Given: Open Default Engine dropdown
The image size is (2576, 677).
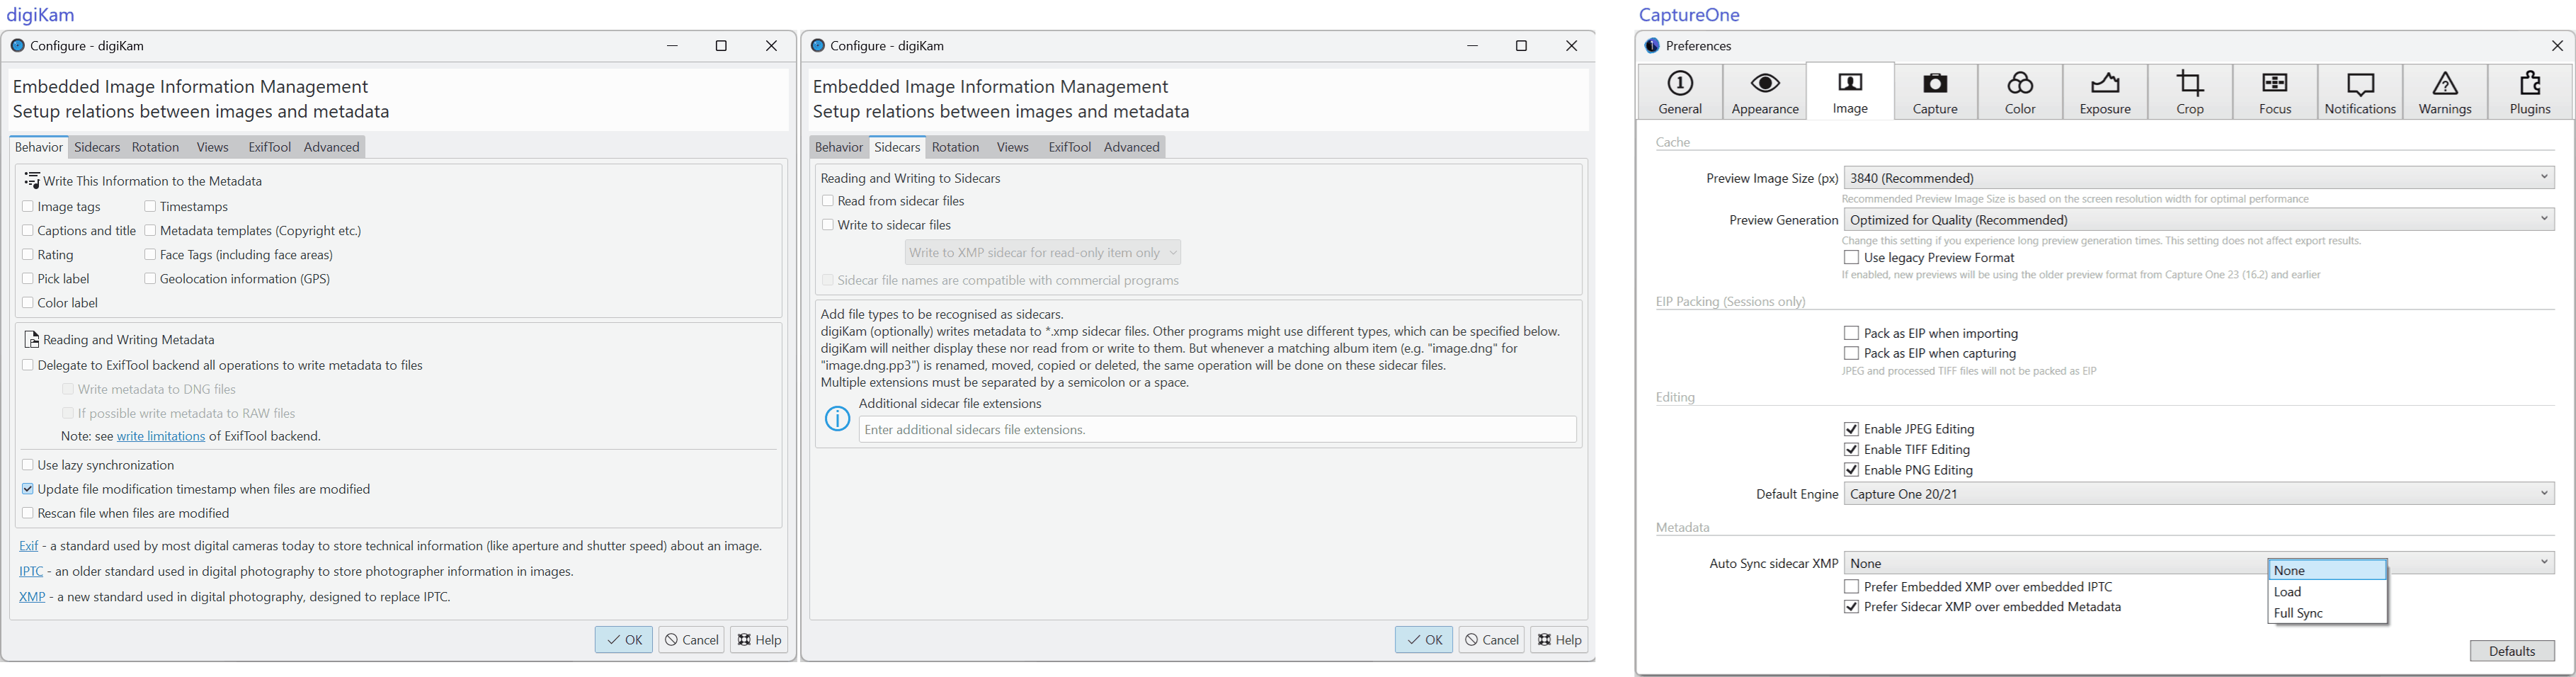Looking at the screenshot, I should click(2199, 494).
